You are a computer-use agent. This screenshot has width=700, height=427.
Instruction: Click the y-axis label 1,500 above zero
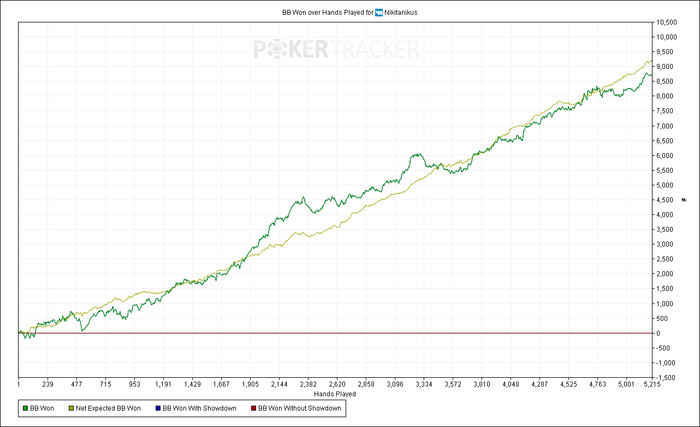coord(665,289)
